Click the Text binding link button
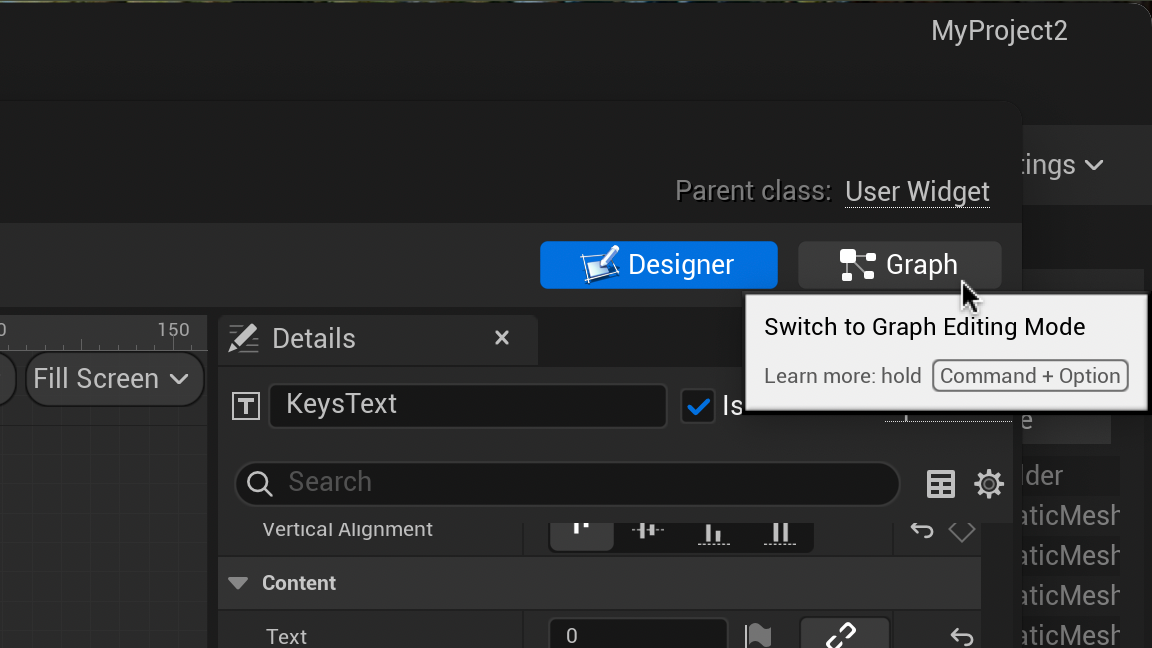The height and width of the screenshot is (648, 1152). 844,635
